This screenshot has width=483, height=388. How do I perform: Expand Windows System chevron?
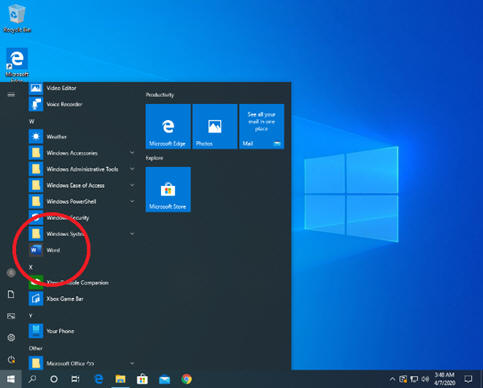132,234
